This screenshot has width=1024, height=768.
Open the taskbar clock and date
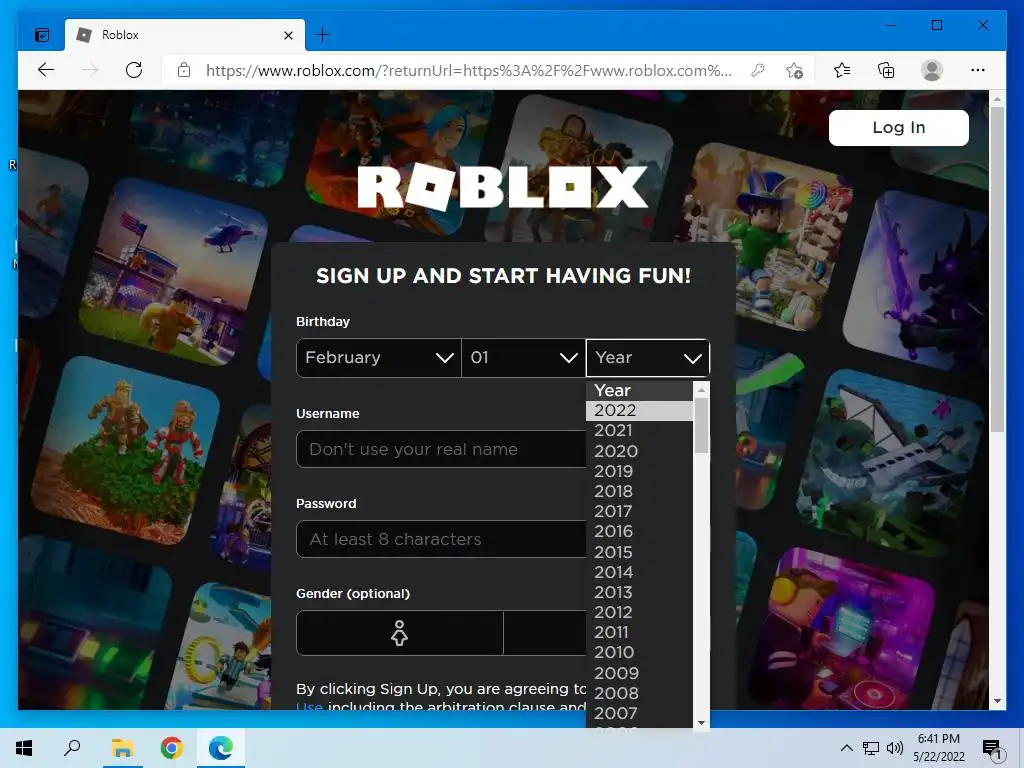pos(938,748)
